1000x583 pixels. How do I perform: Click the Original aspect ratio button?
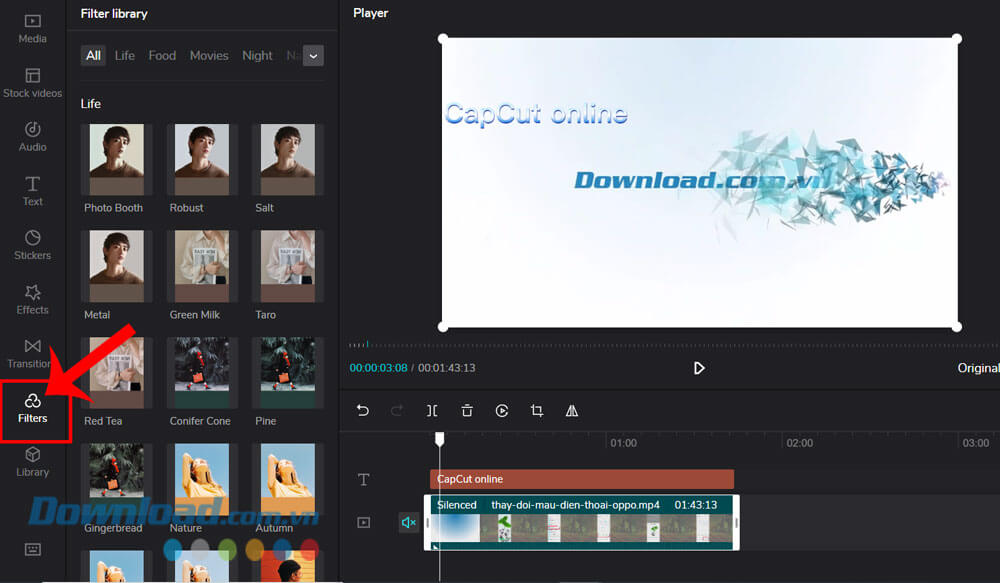pyautogui.click(x=977, y=368)
